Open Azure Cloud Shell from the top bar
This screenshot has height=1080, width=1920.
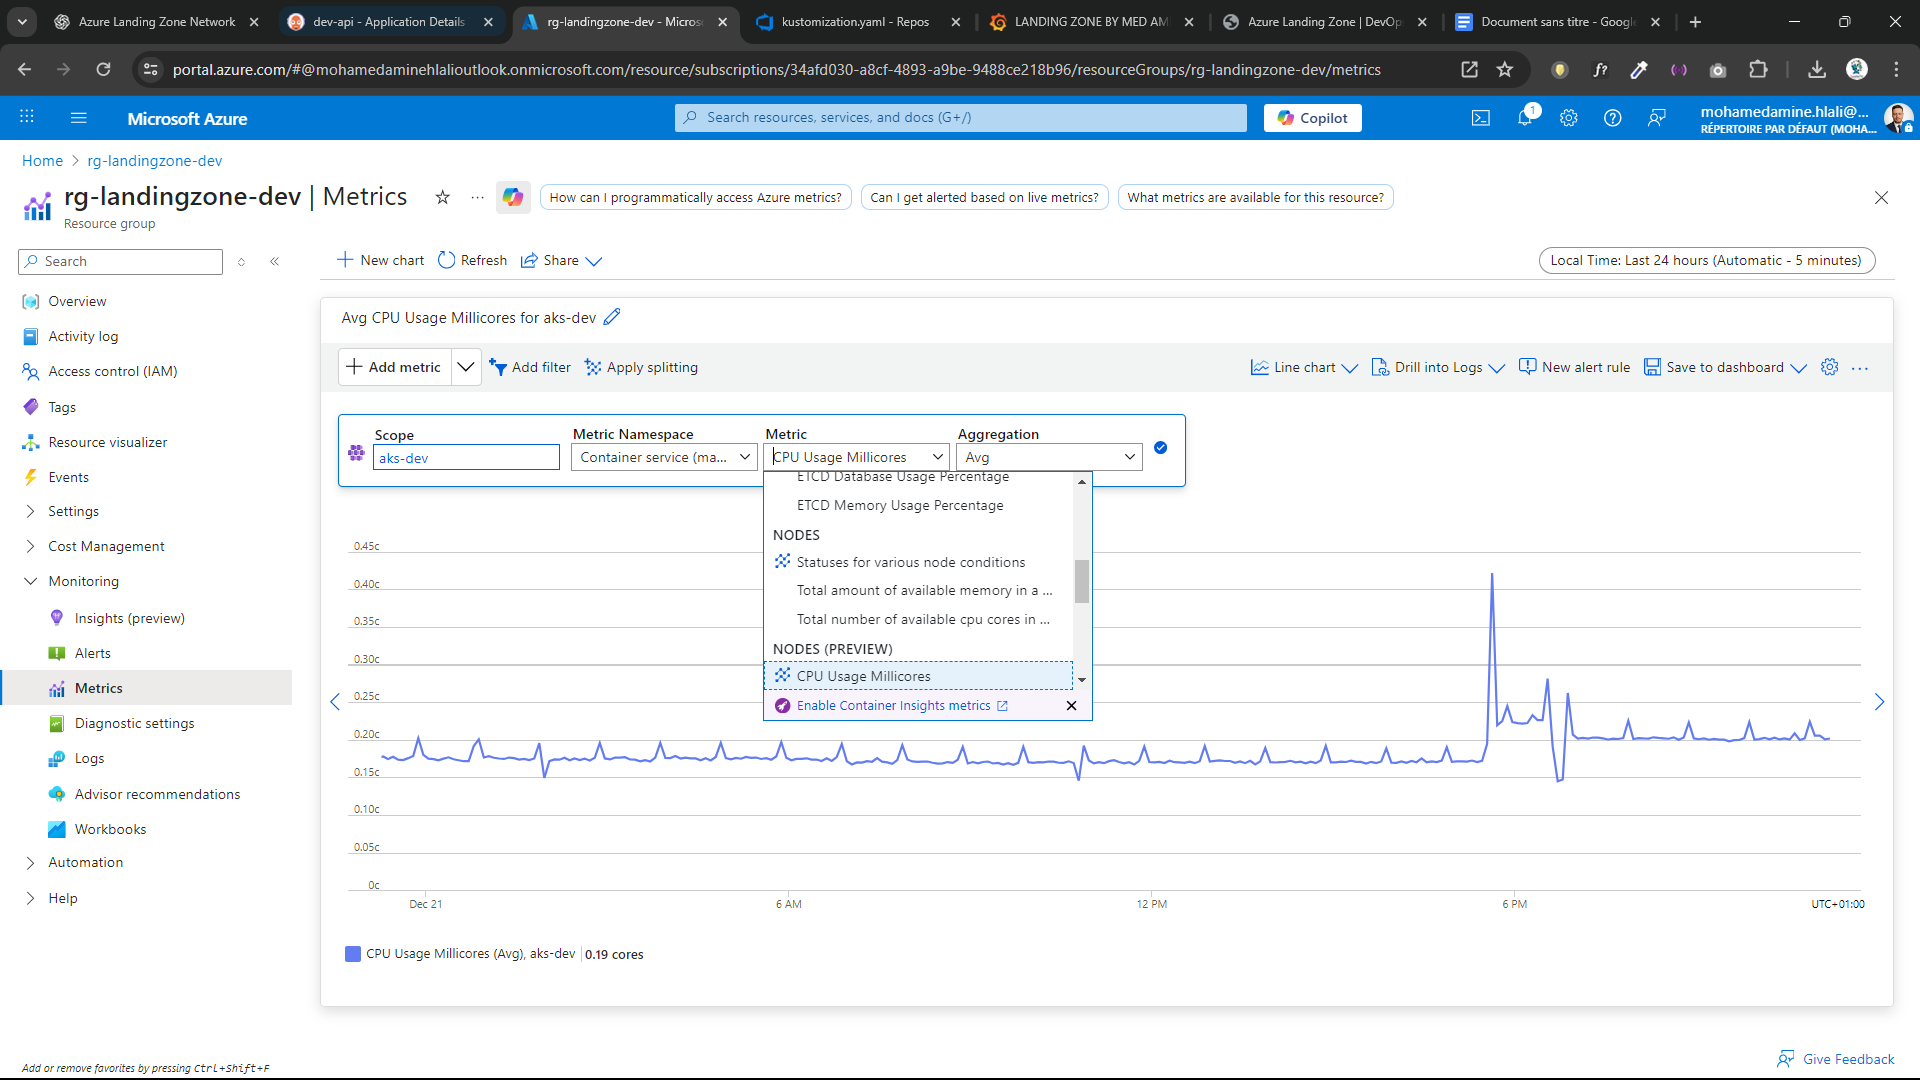coord(1481,117)
